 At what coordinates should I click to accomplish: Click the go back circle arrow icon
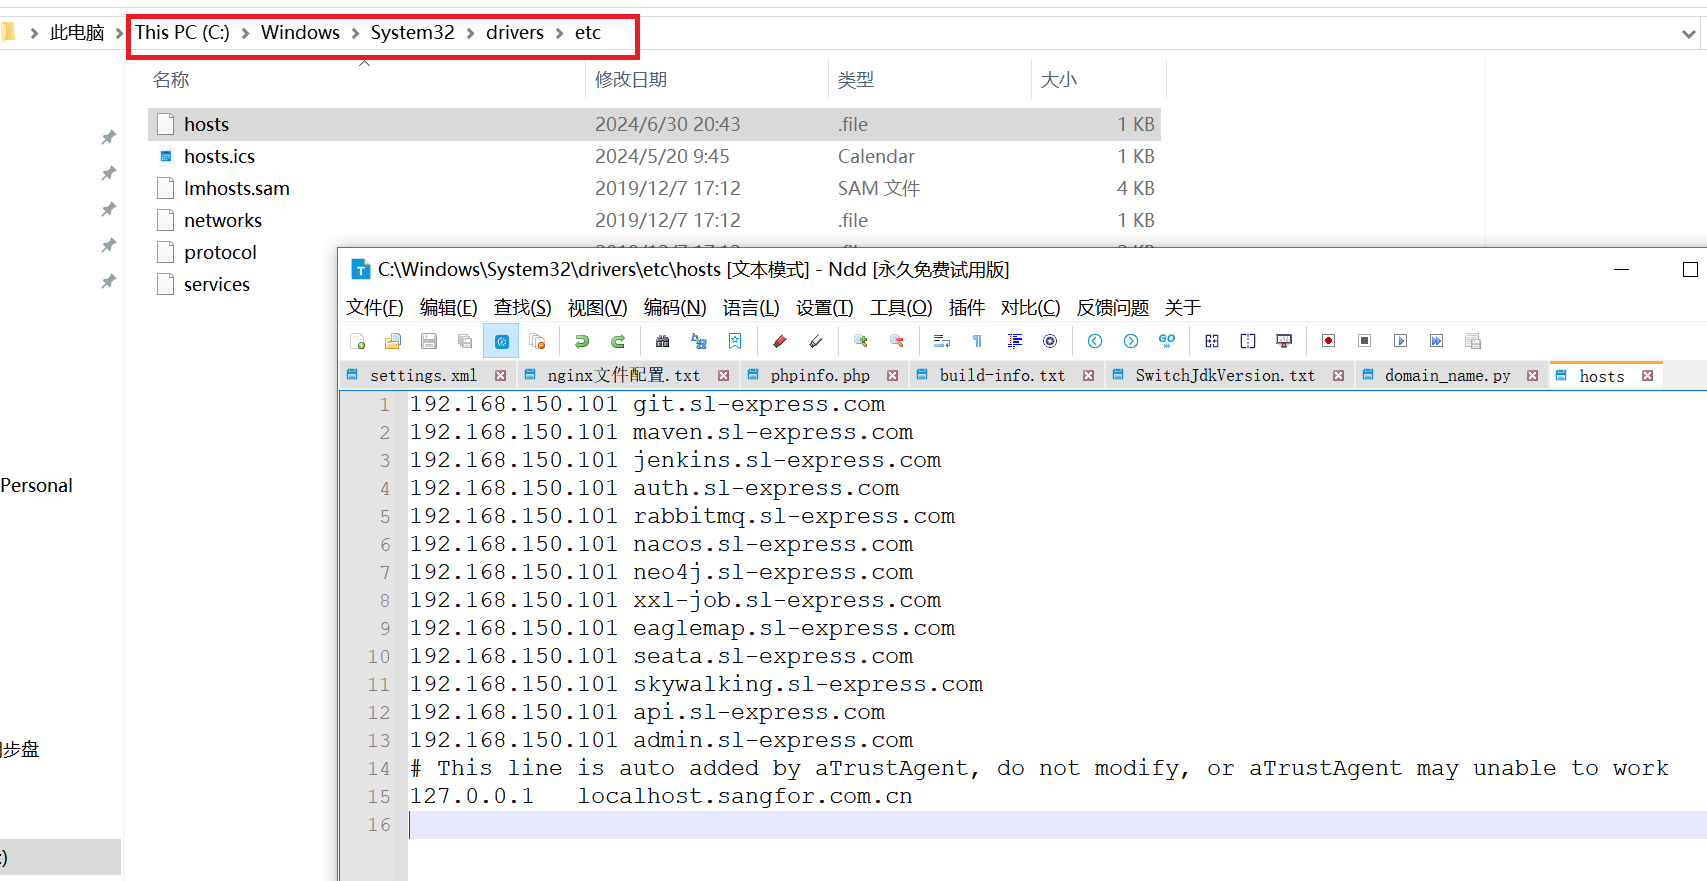[1095, 341]
